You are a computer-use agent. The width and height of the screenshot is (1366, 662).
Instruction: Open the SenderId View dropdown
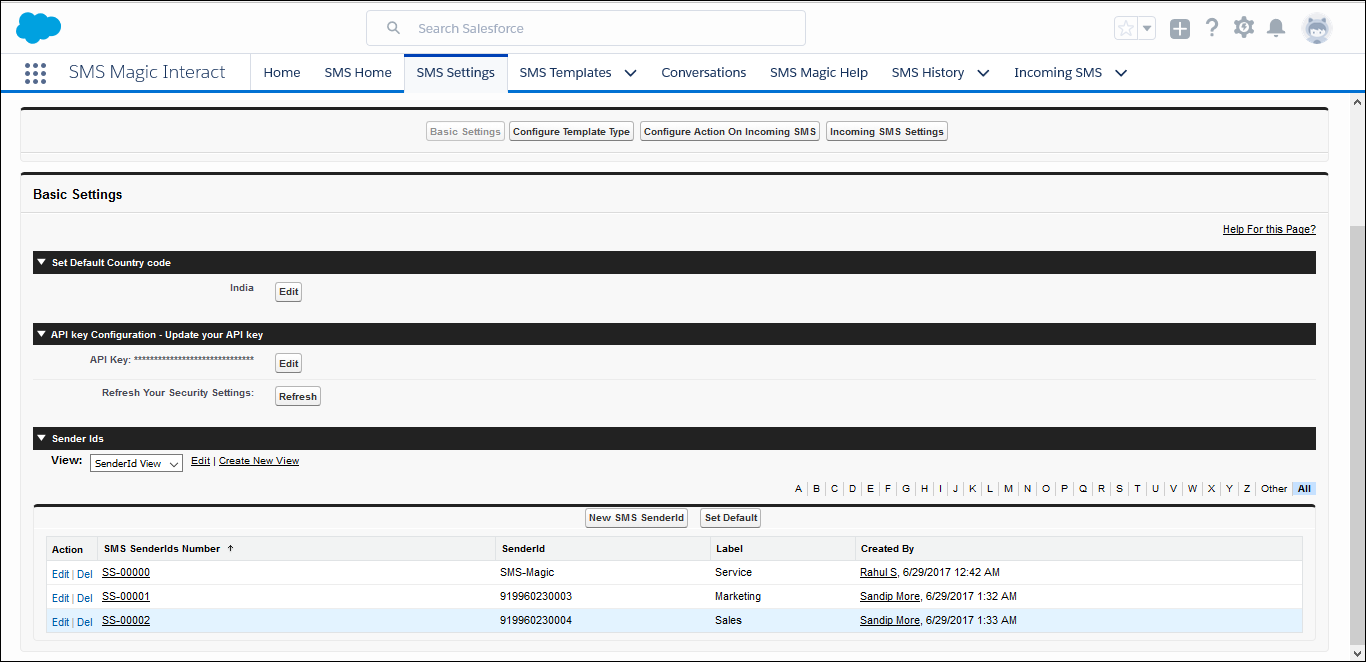pyautogui.click(x=136, y=464)
